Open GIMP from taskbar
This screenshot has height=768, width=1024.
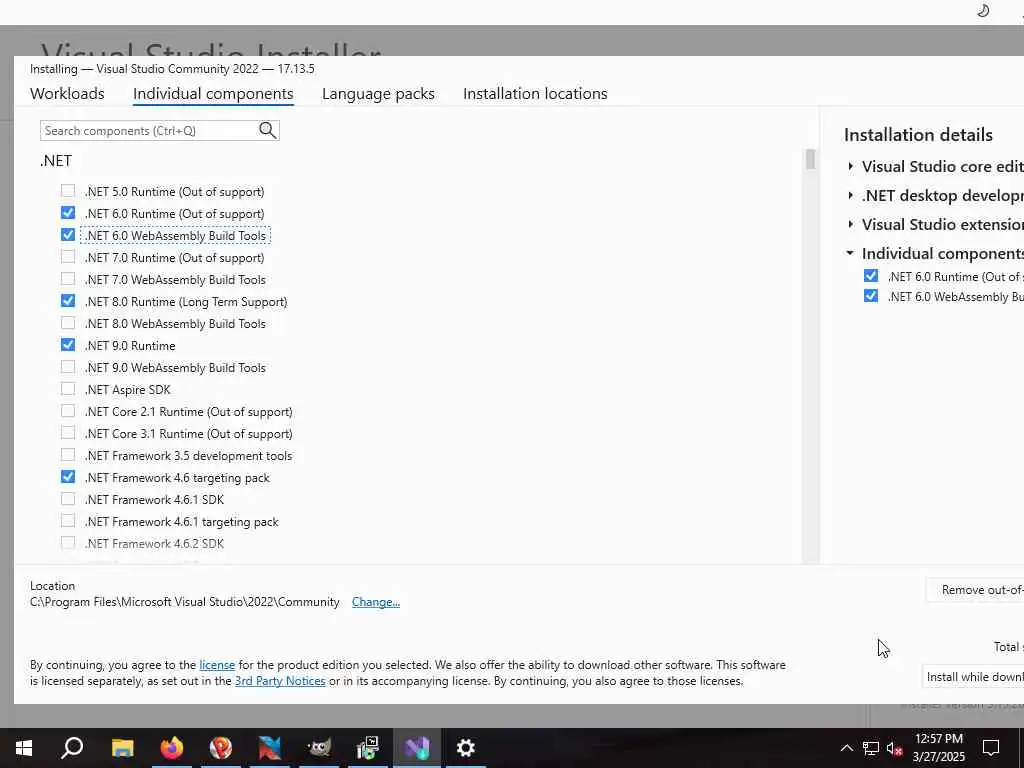[319, 748]
